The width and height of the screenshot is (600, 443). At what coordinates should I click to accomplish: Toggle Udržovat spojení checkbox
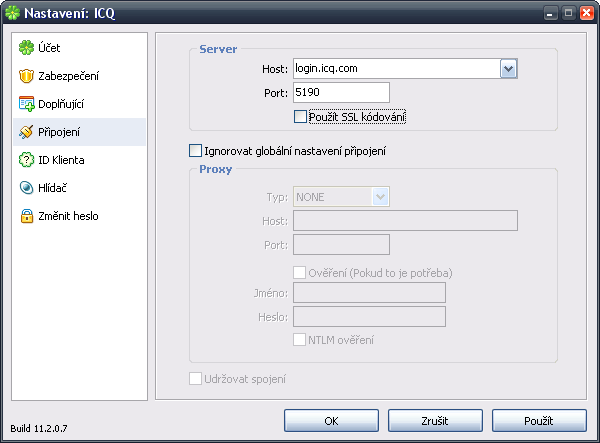point(196,379)
